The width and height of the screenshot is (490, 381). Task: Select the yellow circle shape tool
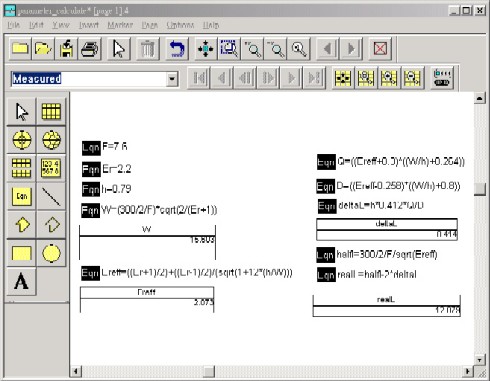point(51,253)
